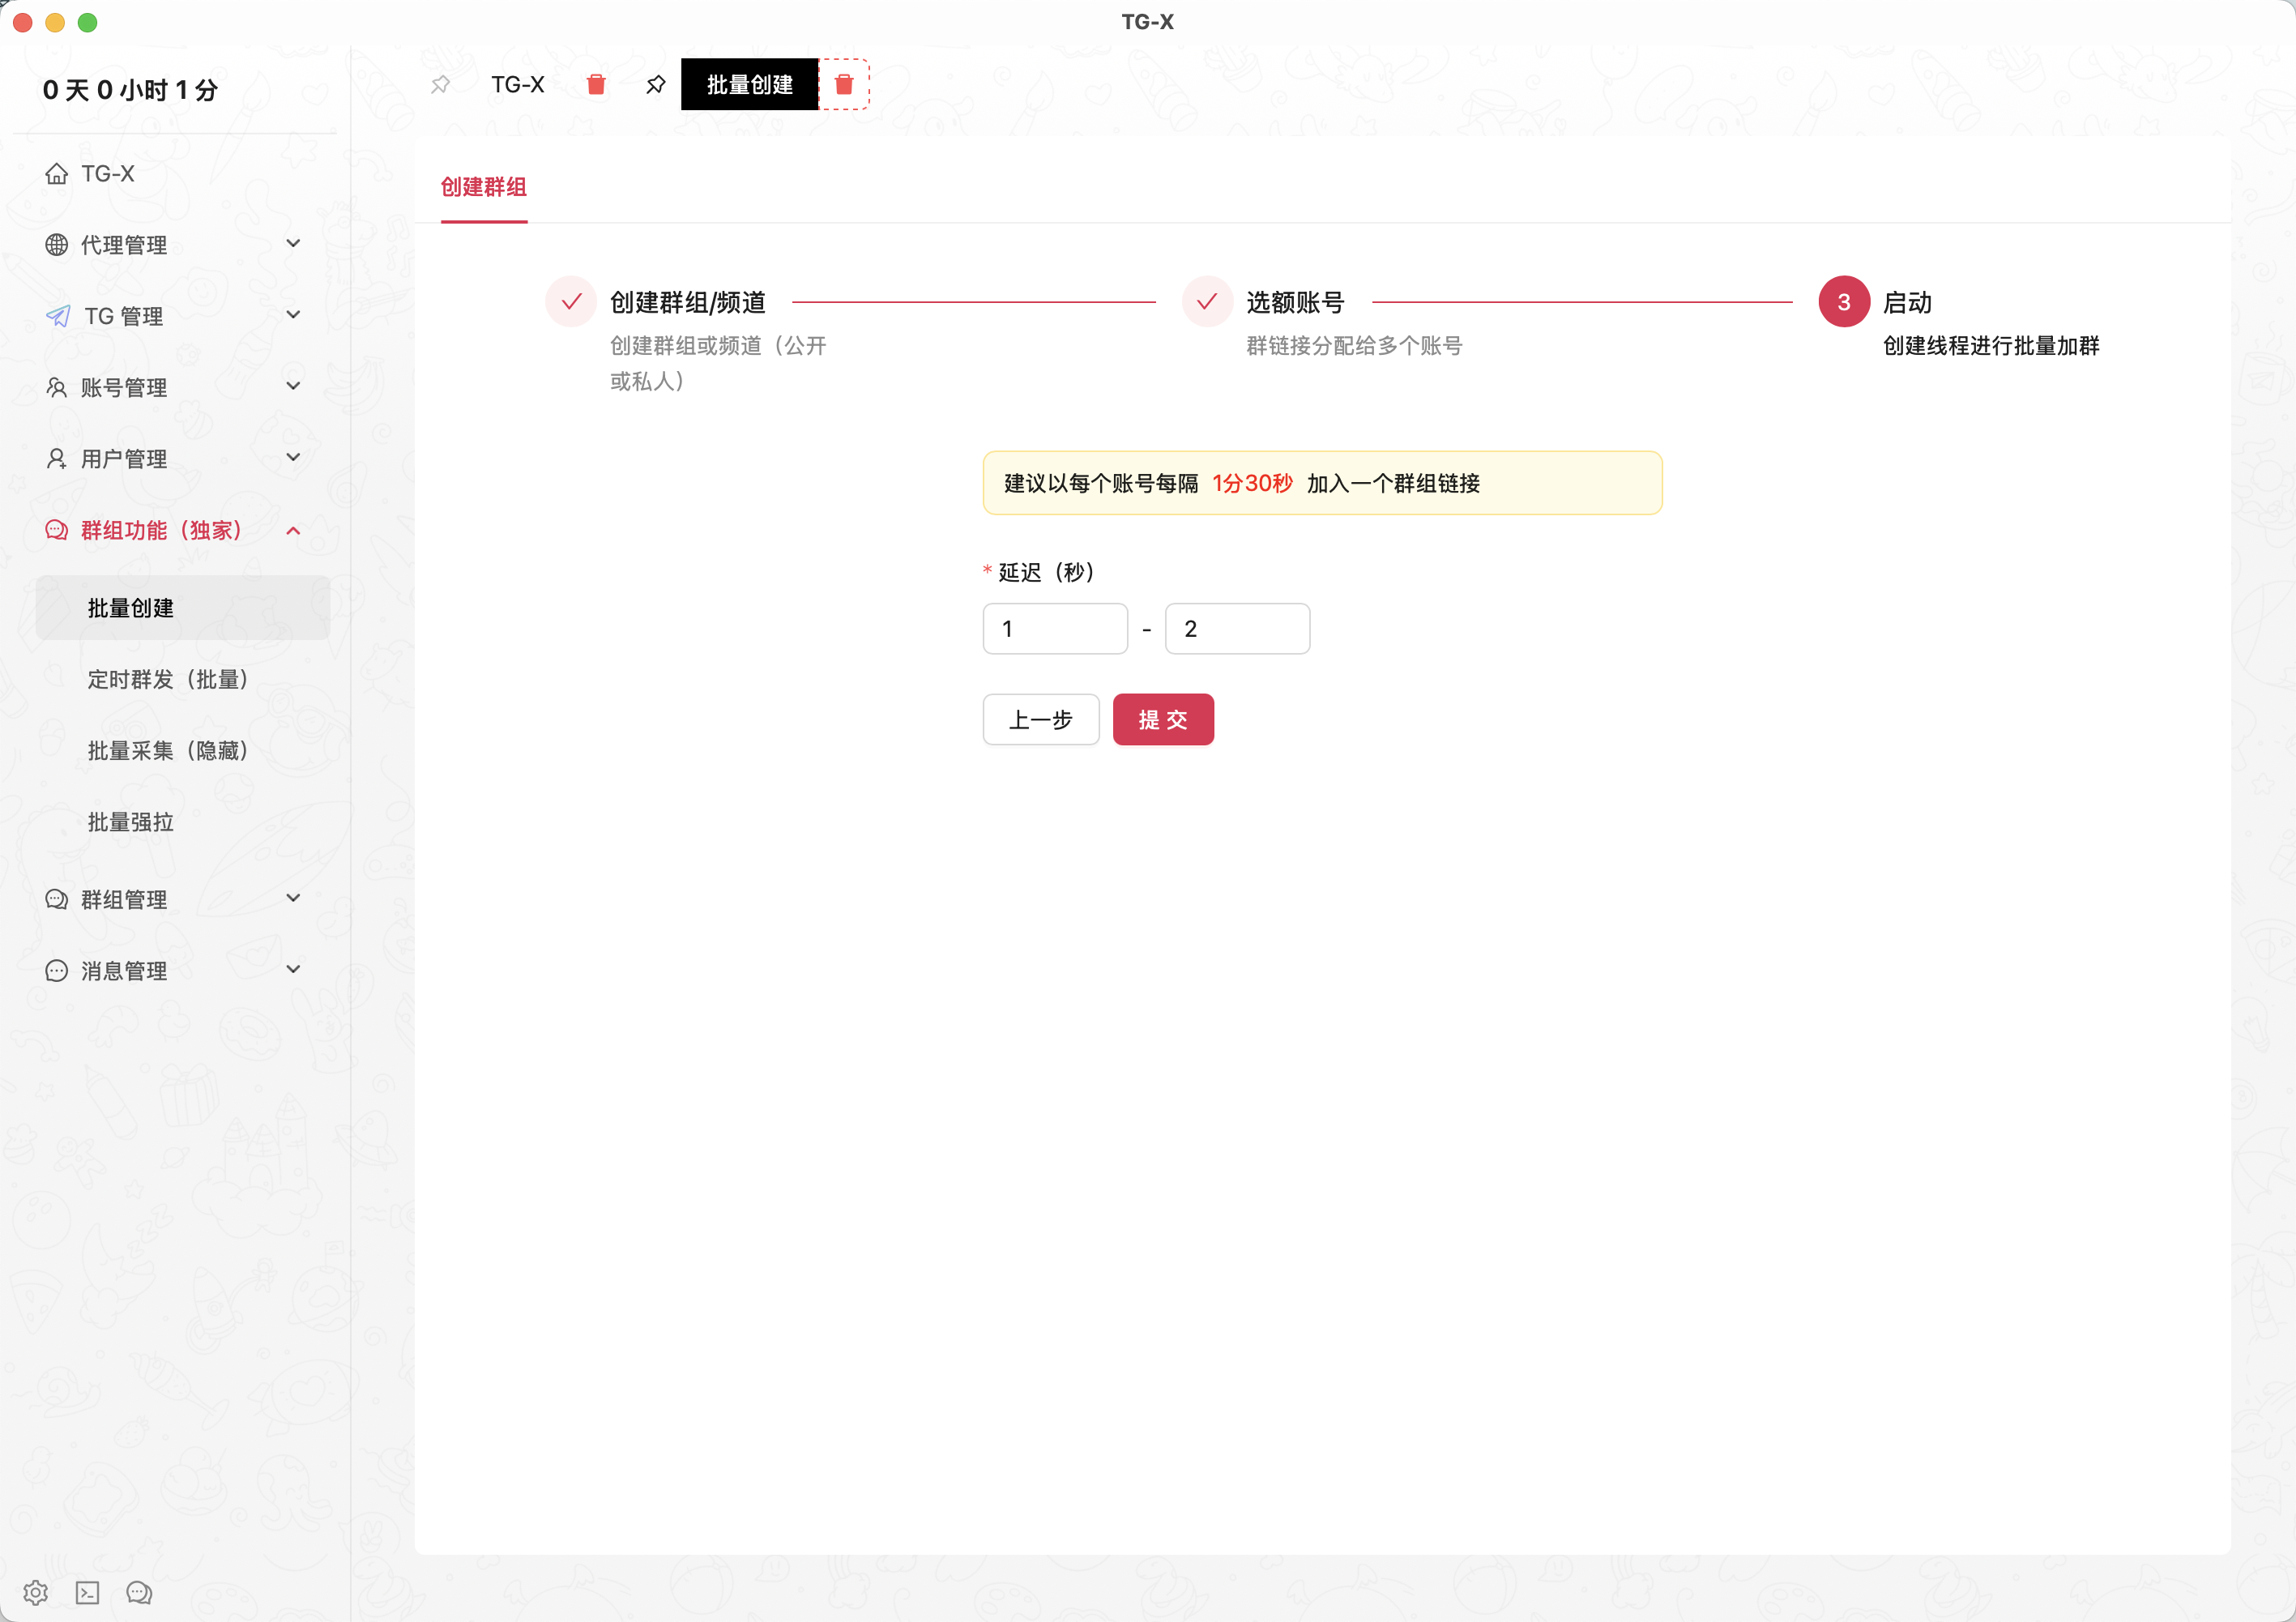2296x1622 pixels.
Task: Click the home icon next to TG-X
Action: point(57,174)
